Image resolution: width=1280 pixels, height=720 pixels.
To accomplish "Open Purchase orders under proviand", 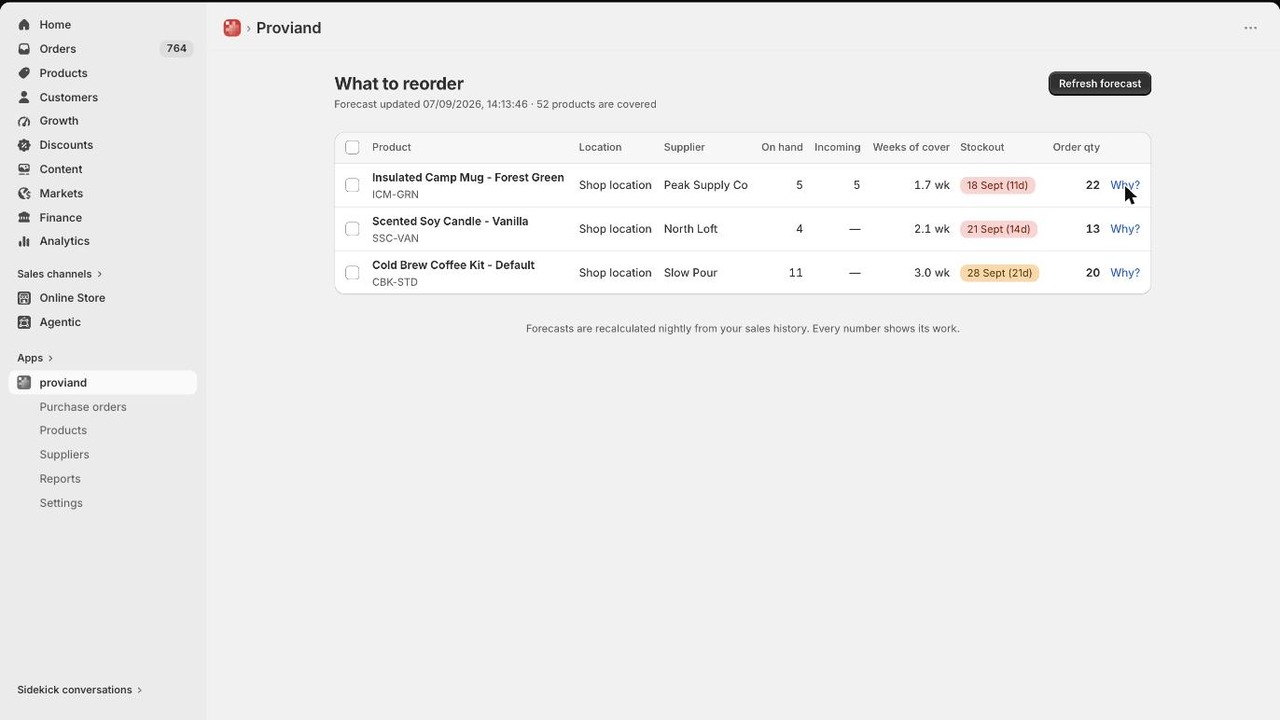I will (83, 407).
